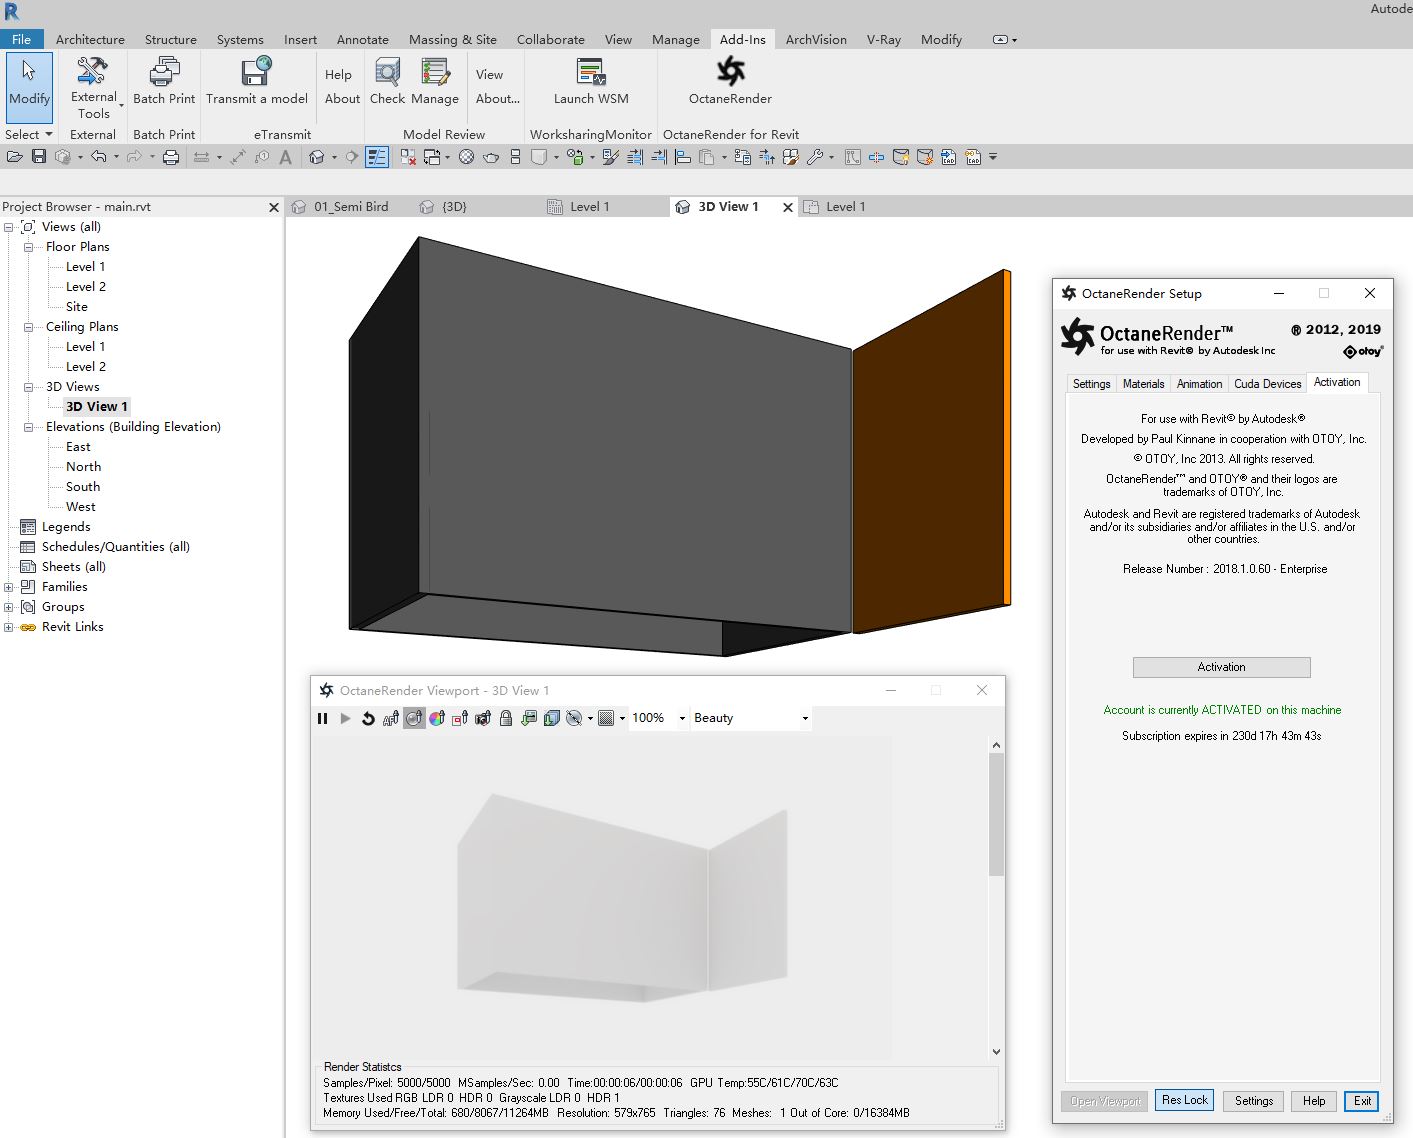Click the Settings button at bottom of Setup
The width and height of the screenshot is (1413, 1138).
(x=1254, y=1101)
